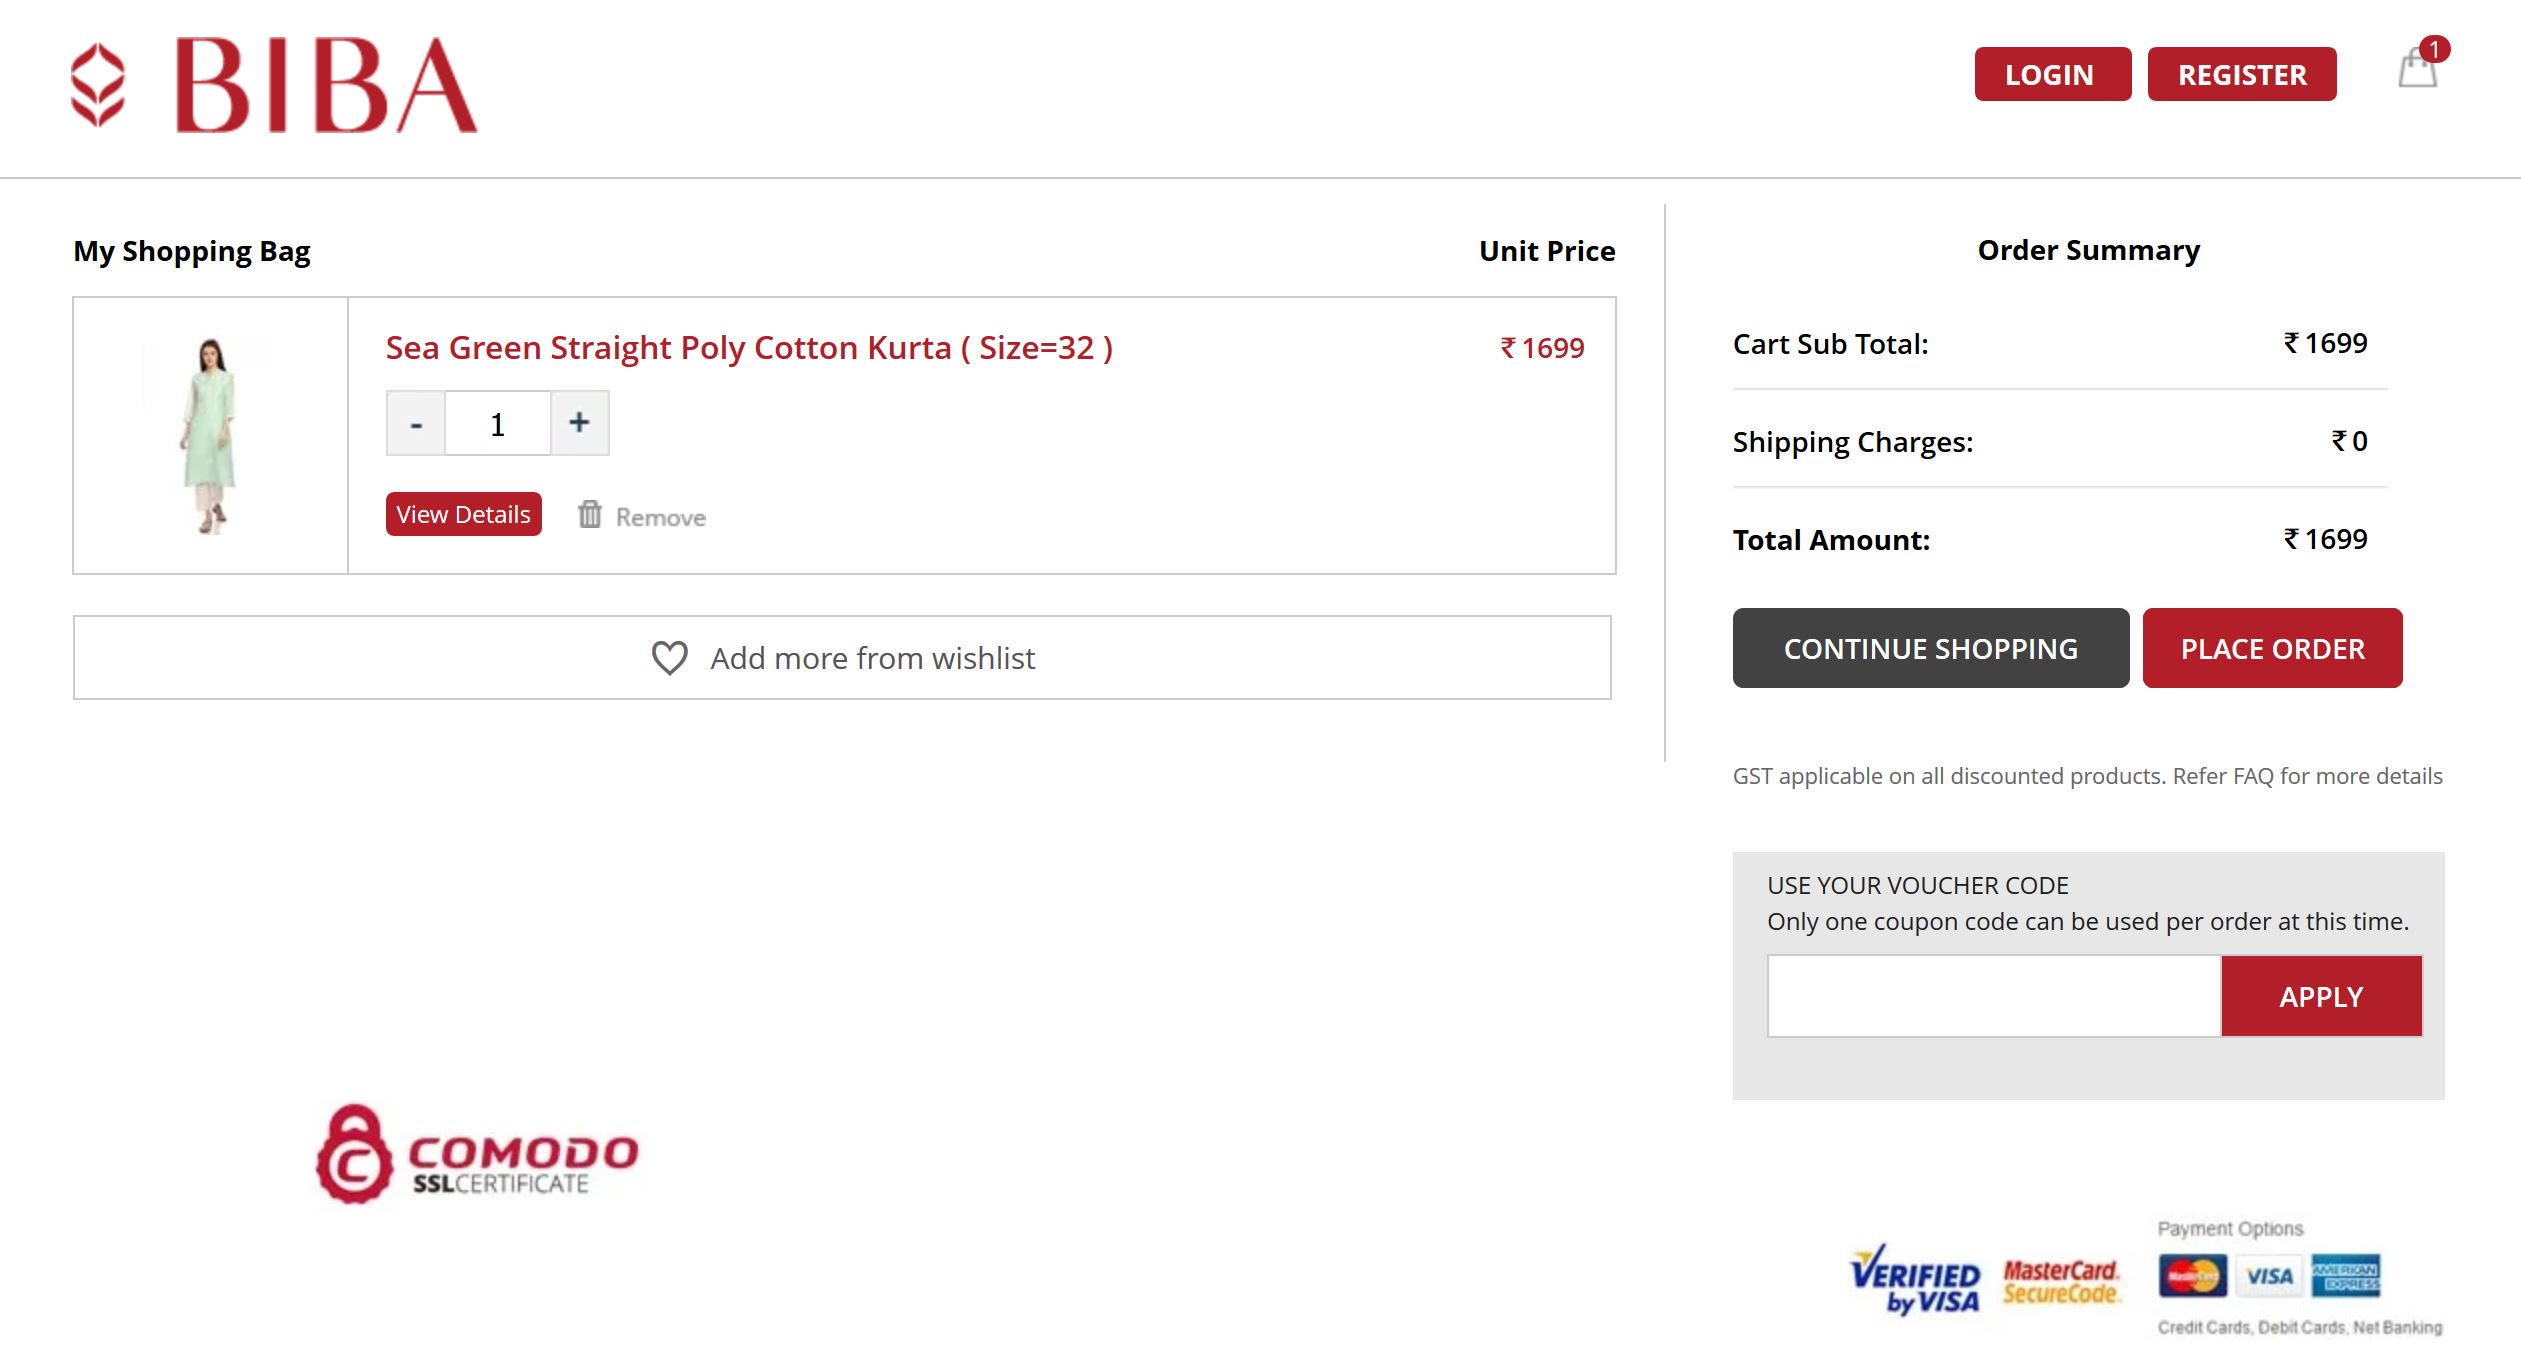
Task: Click the trash icon to remove item
Action: [590, 515]
